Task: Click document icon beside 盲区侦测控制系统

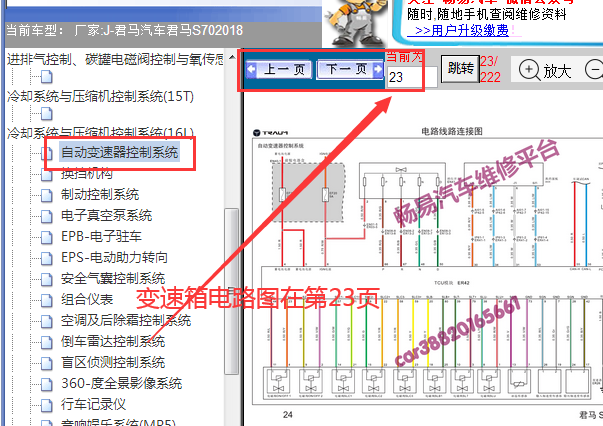Action: (47, 363)
